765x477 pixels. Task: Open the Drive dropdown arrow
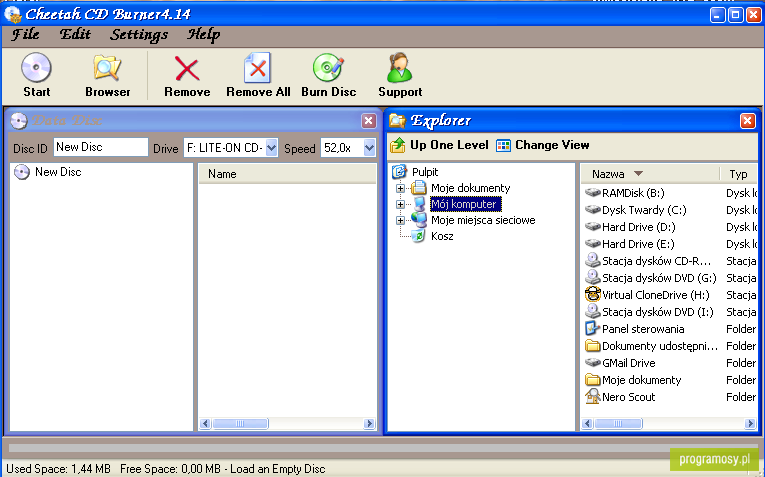271,147
